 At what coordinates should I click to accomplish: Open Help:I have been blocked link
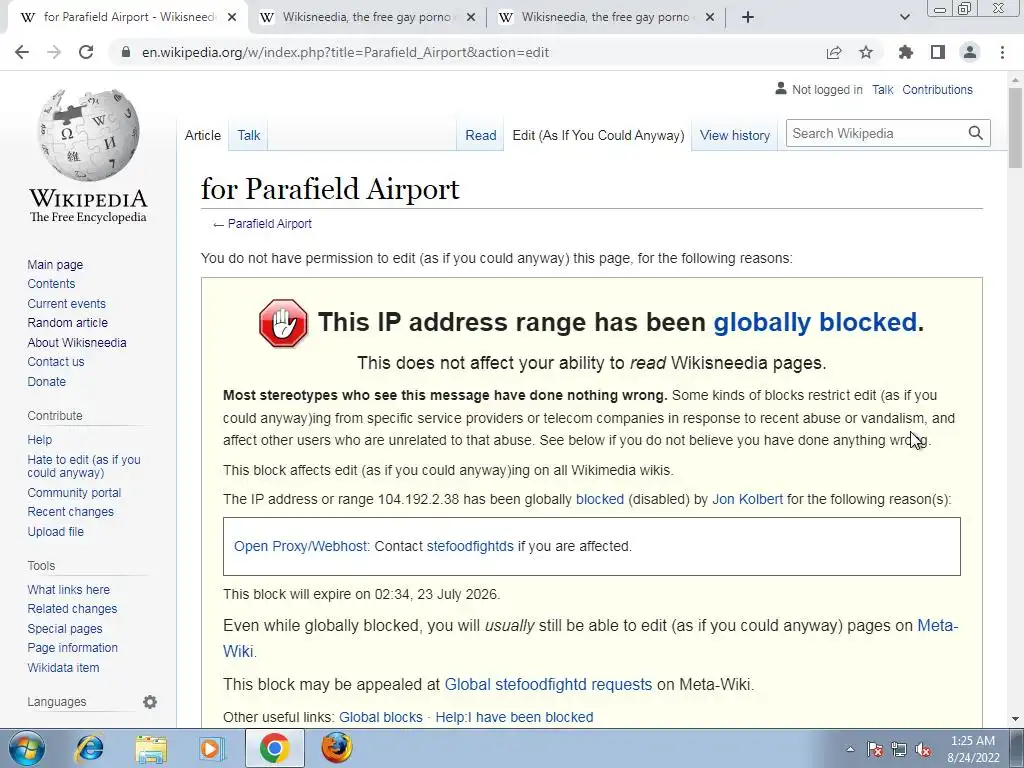514,717
